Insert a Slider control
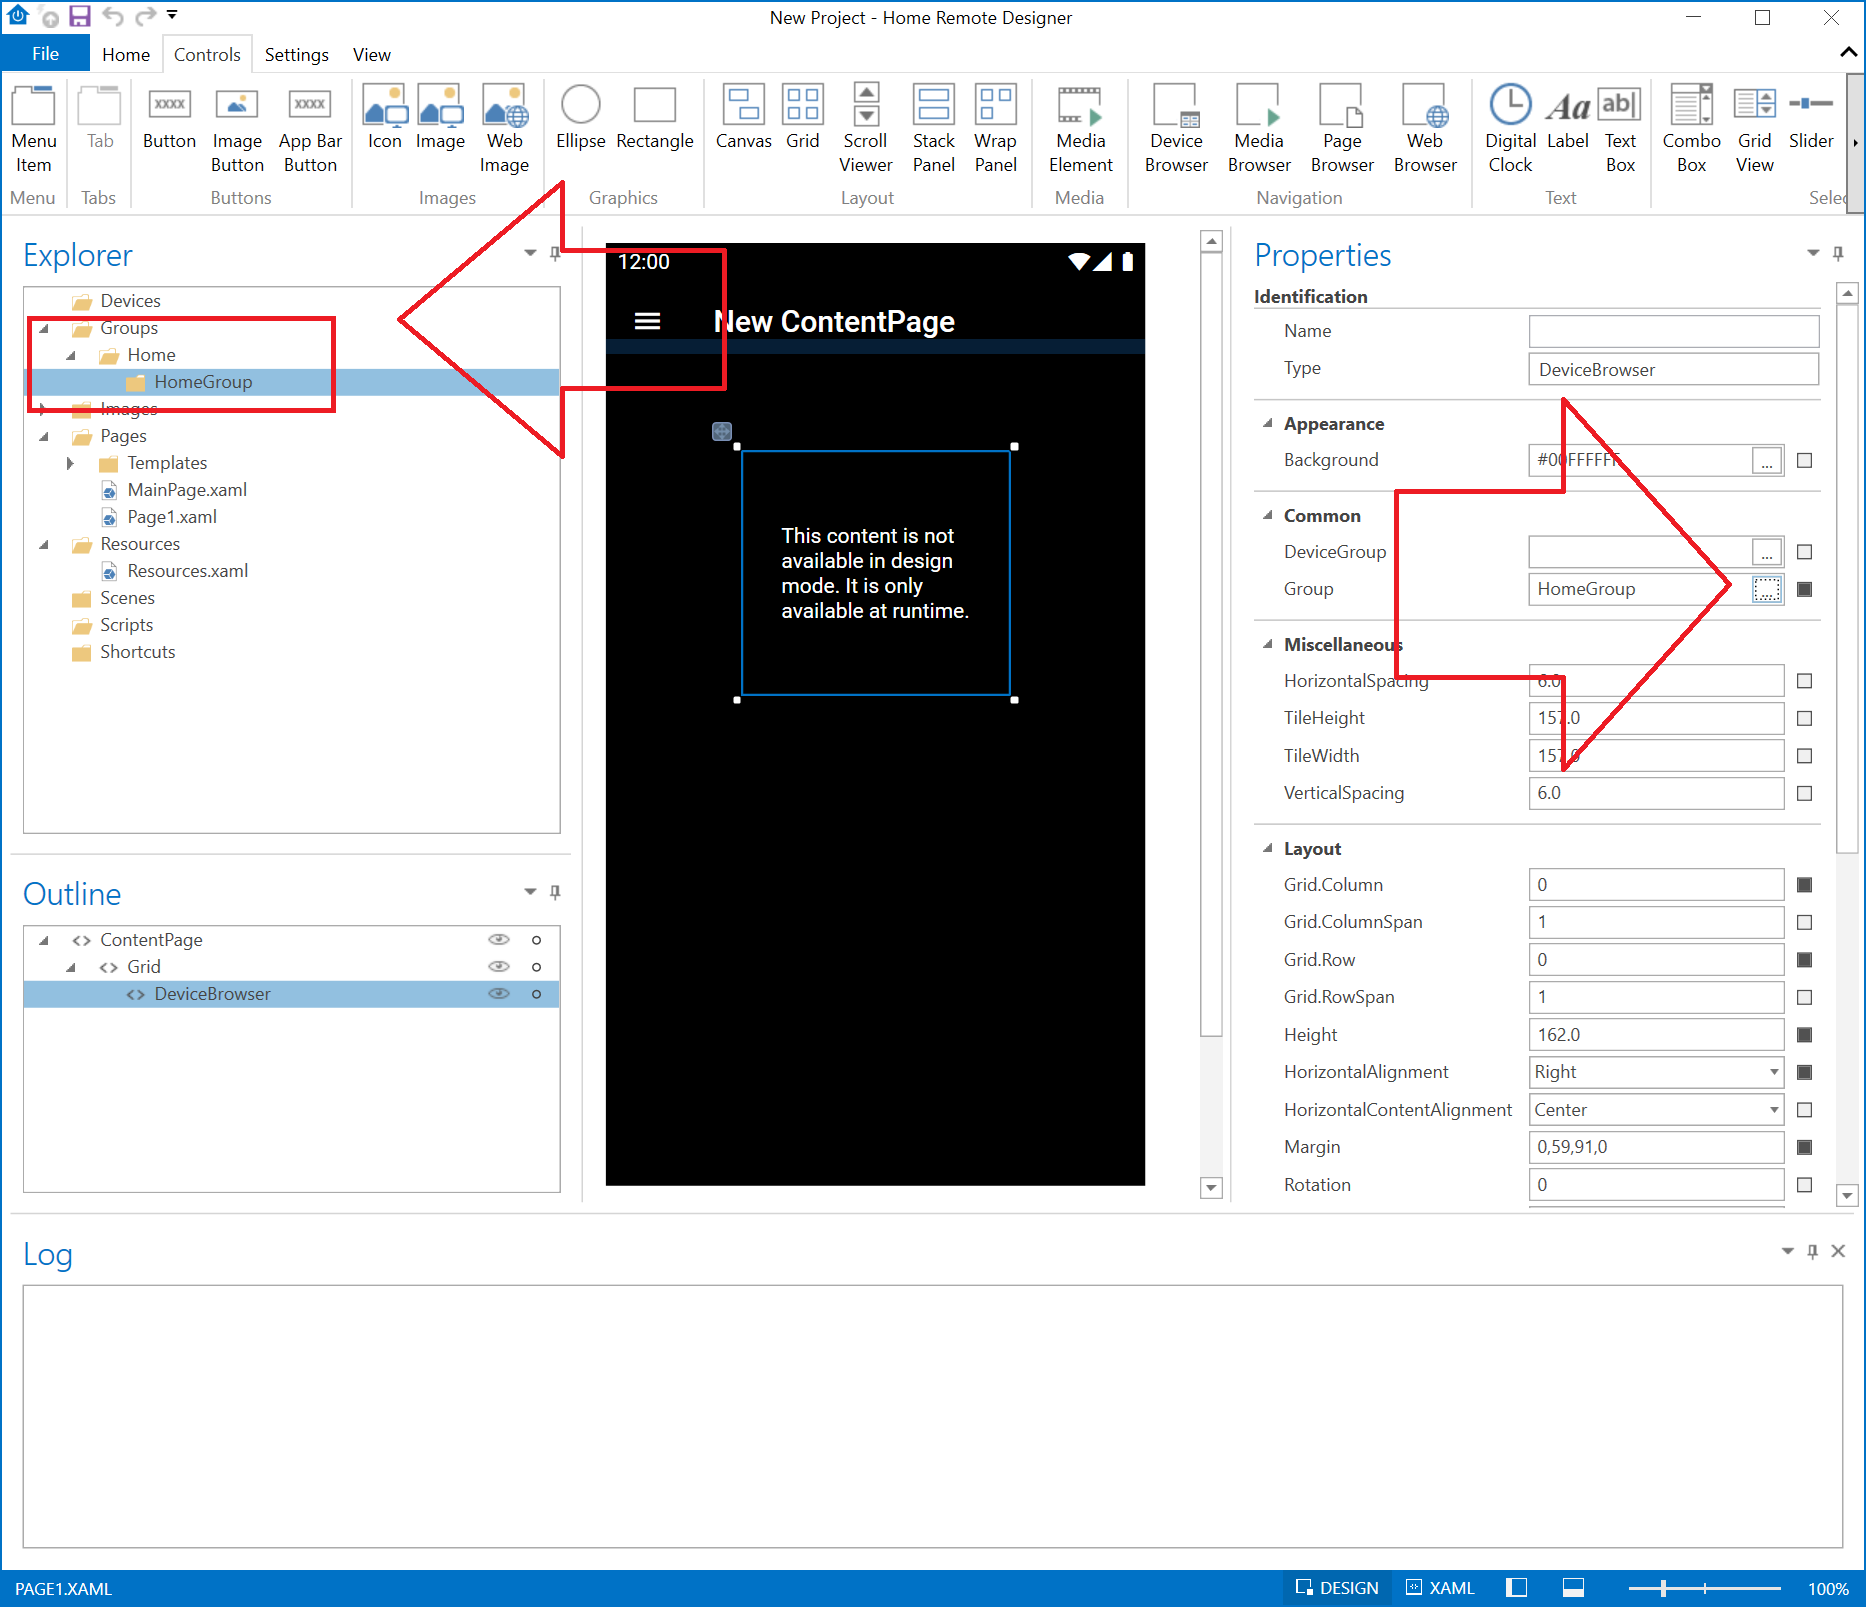This screenshot has width=1866, height=1607. (x=1810, y=118)
